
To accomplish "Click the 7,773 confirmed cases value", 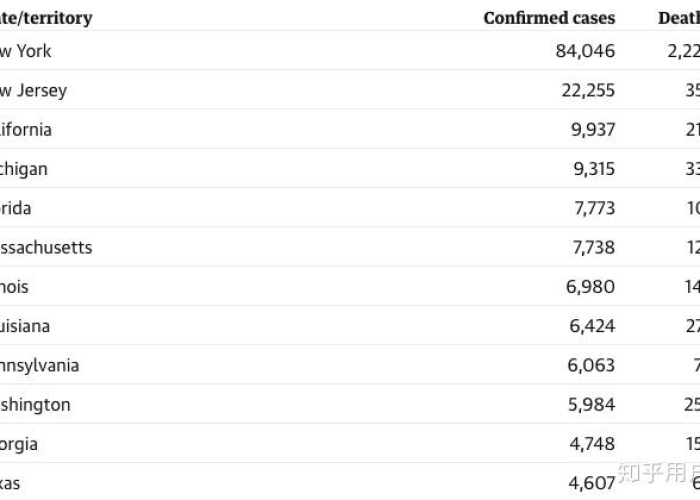I will pos(595,208).
